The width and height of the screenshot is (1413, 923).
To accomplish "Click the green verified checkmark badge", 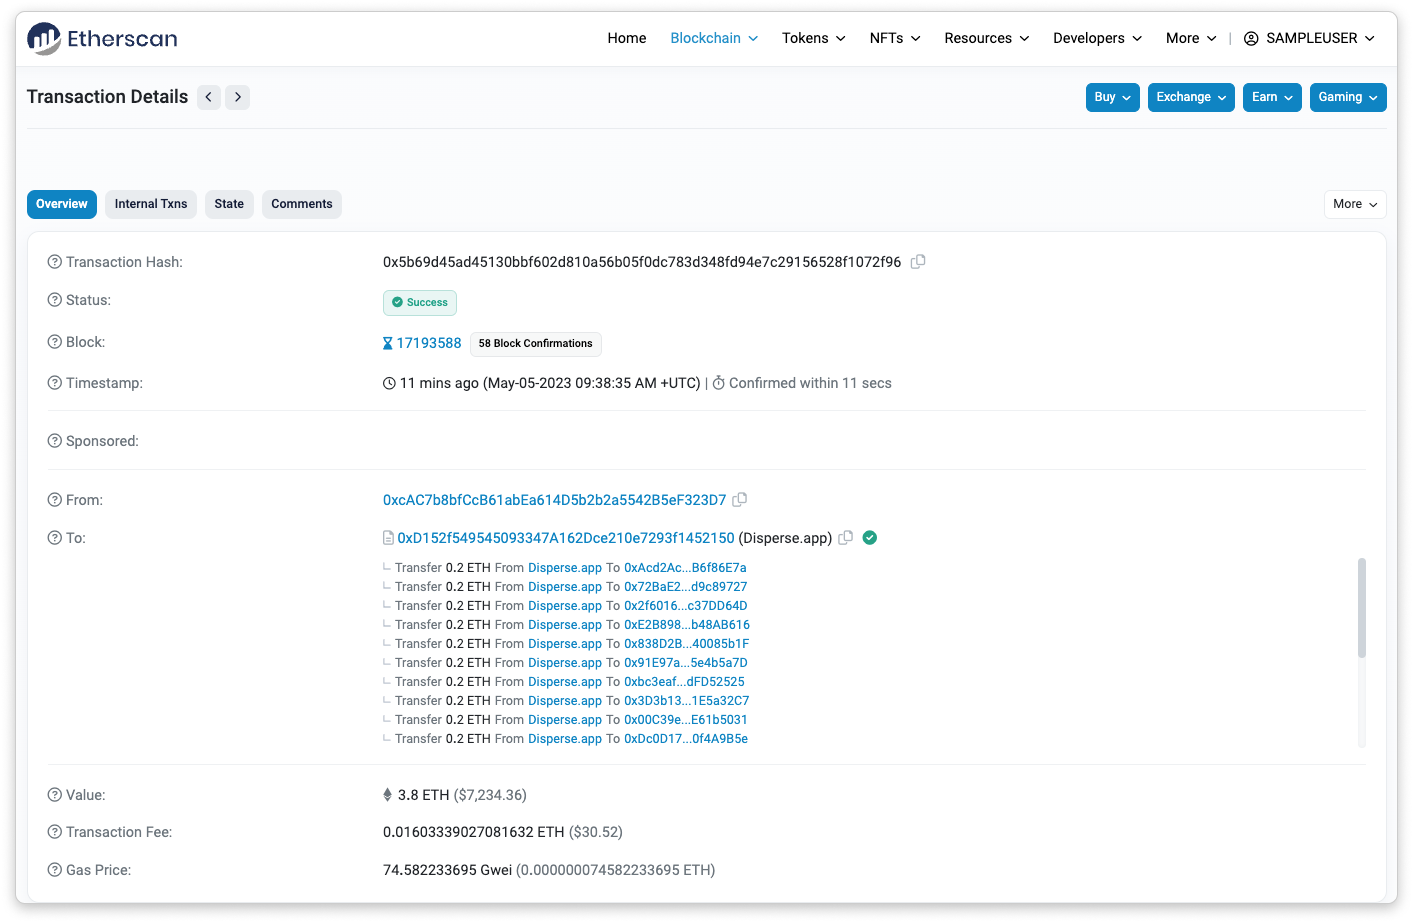I will 870,538.
